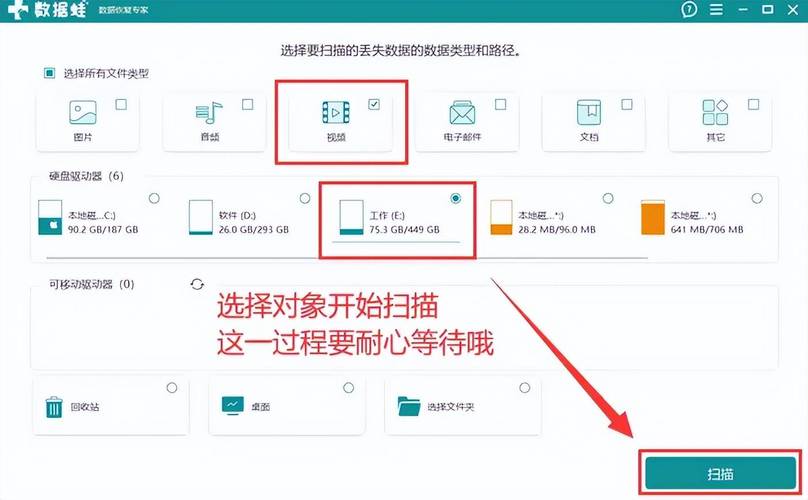Select the C: drive radio button

(154, 198)
